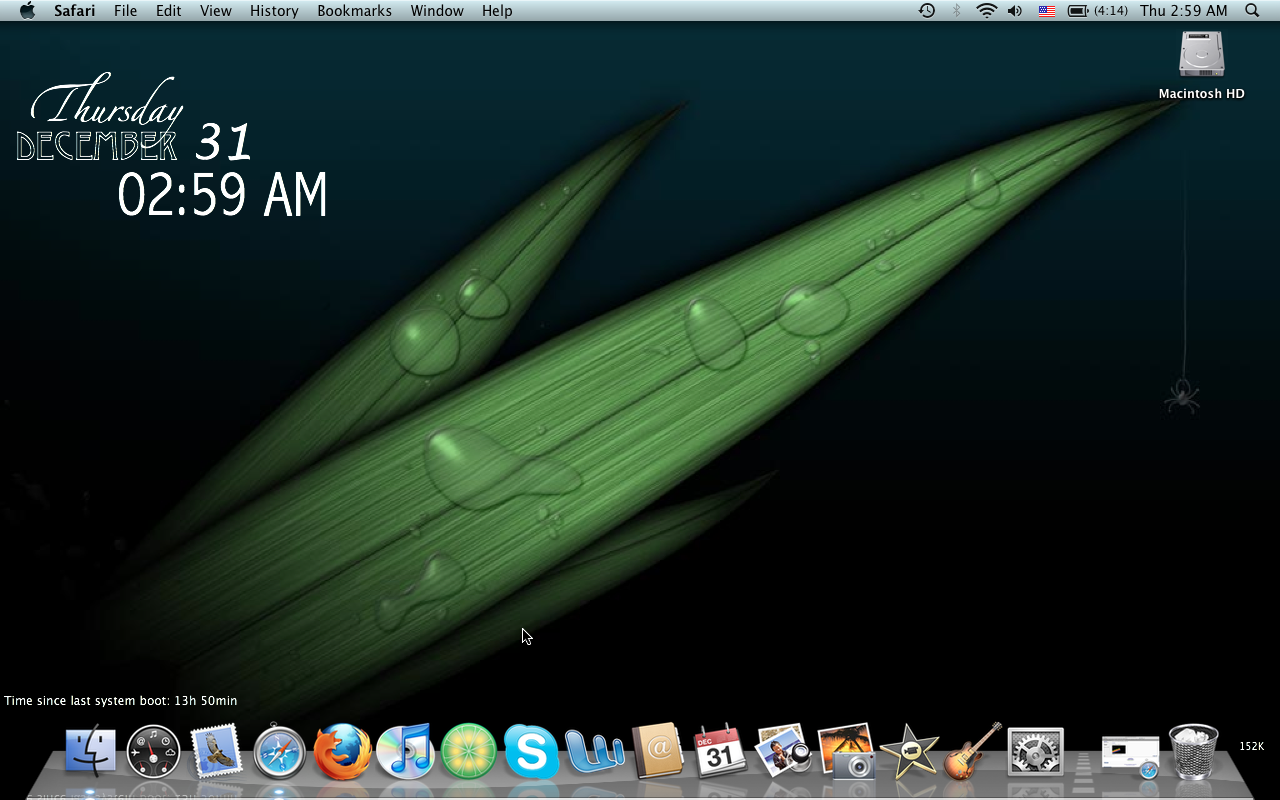Open the Apple menu
The height and width of the screenshot is (800, 1280).
27,11
